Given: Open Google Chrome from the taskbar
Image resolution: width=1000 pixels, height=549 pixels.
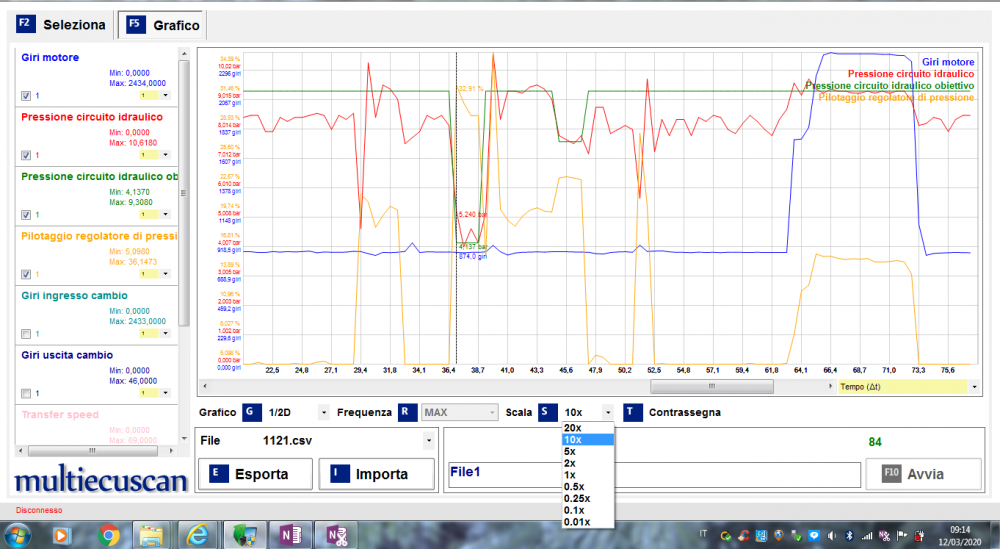Looking at the screenshot, I should pyautogui.click(x=109, y=536).
